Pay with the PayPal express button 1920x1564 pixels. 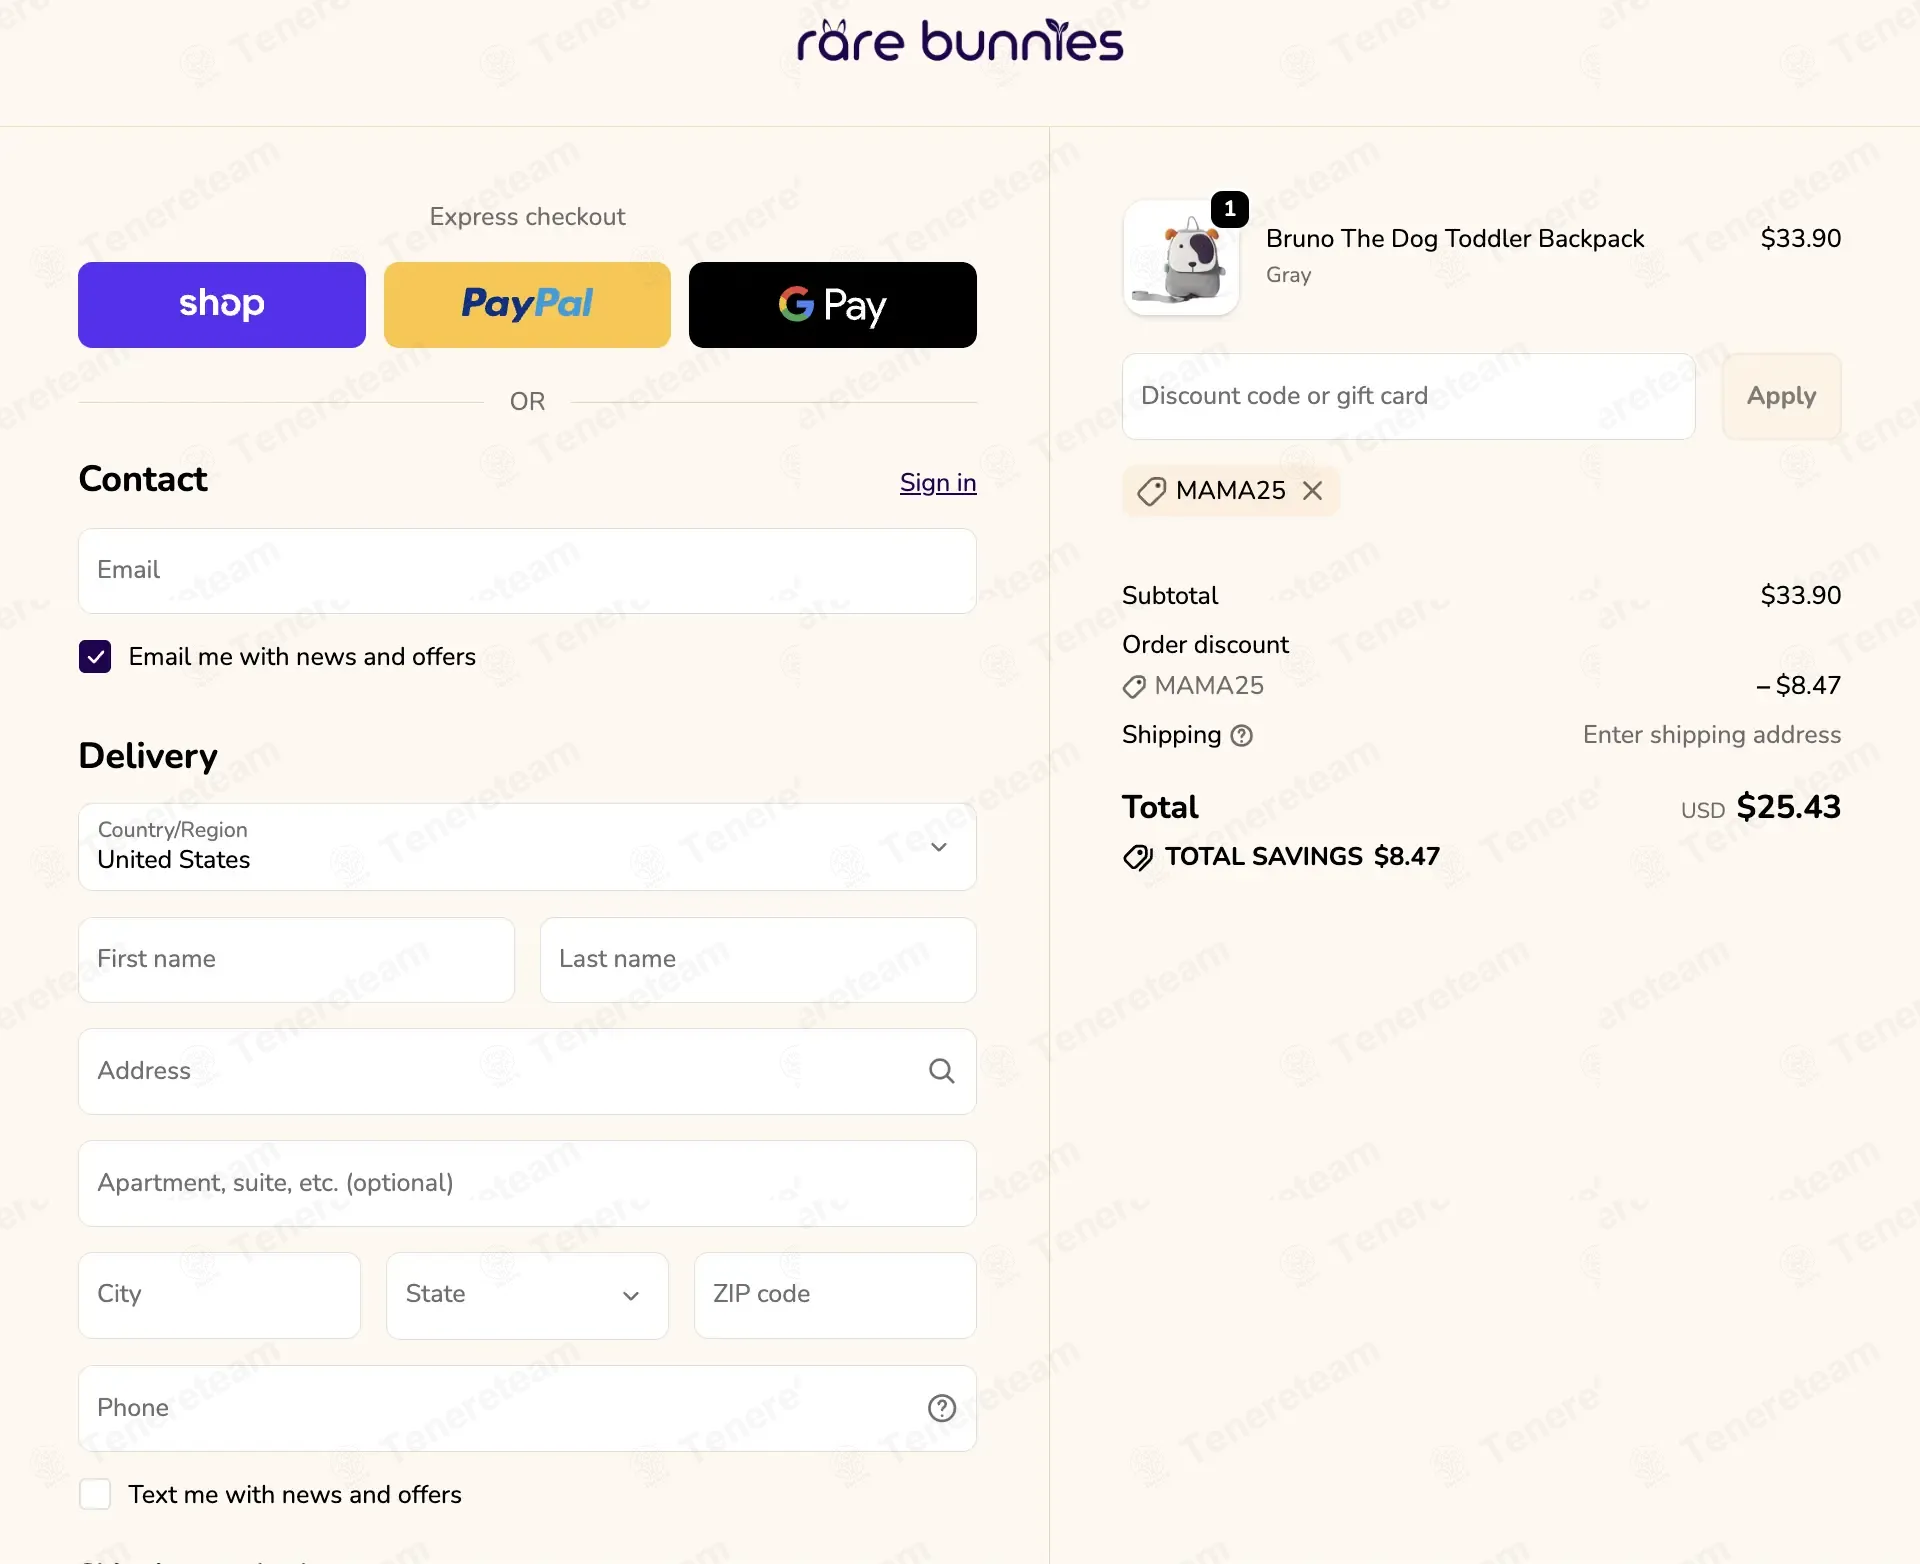click(x=527, y=305)
